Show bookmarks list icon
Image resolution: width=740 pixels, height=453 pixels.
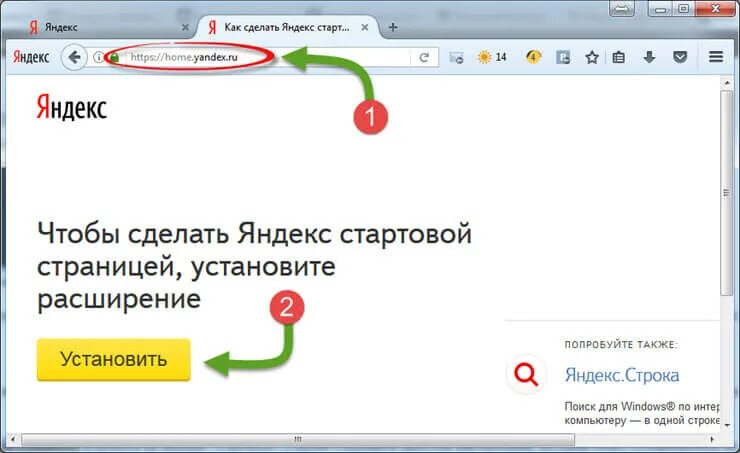[619, 58]
